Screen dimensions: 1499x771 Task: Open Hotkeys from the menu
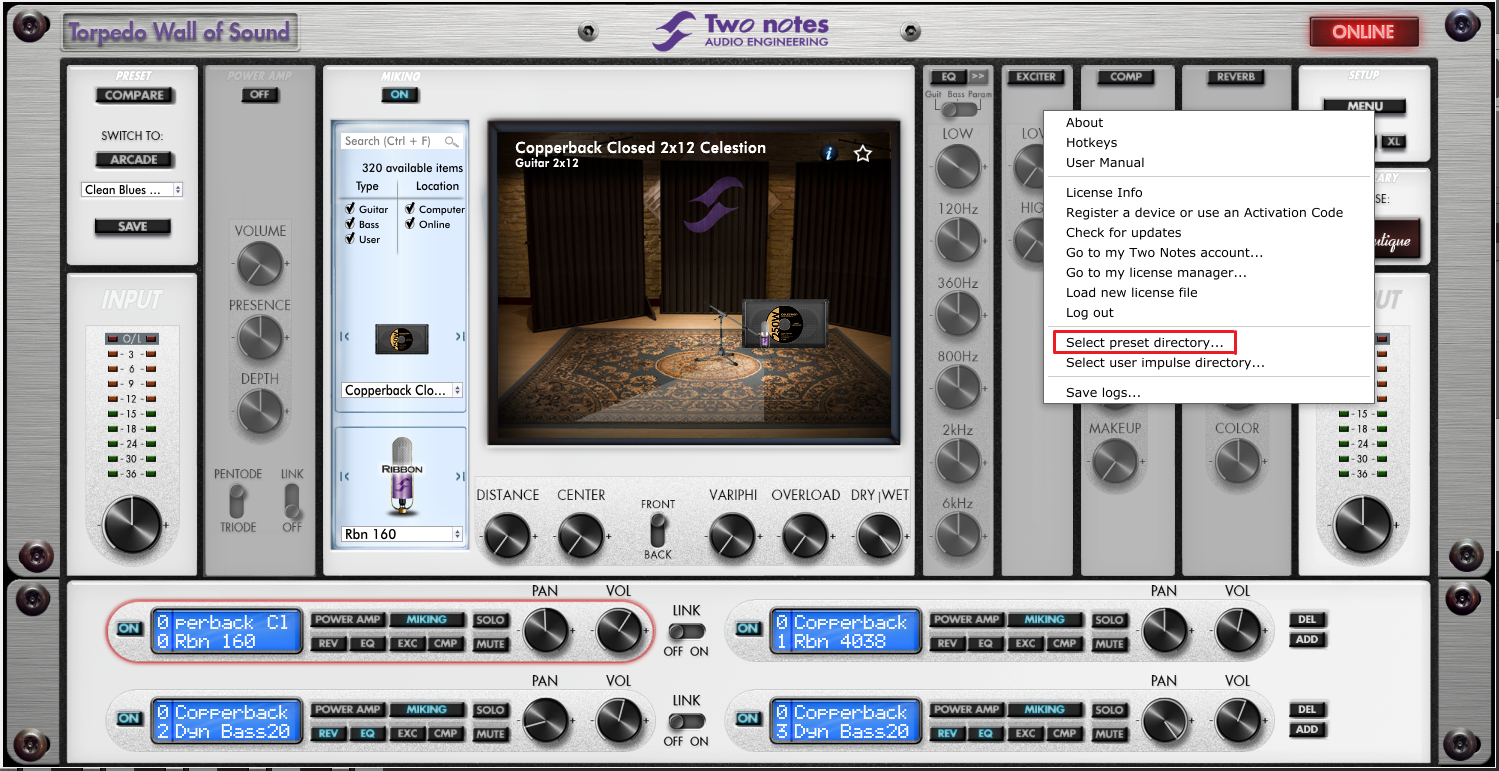pyautogui.click(x=1092, y=143)
